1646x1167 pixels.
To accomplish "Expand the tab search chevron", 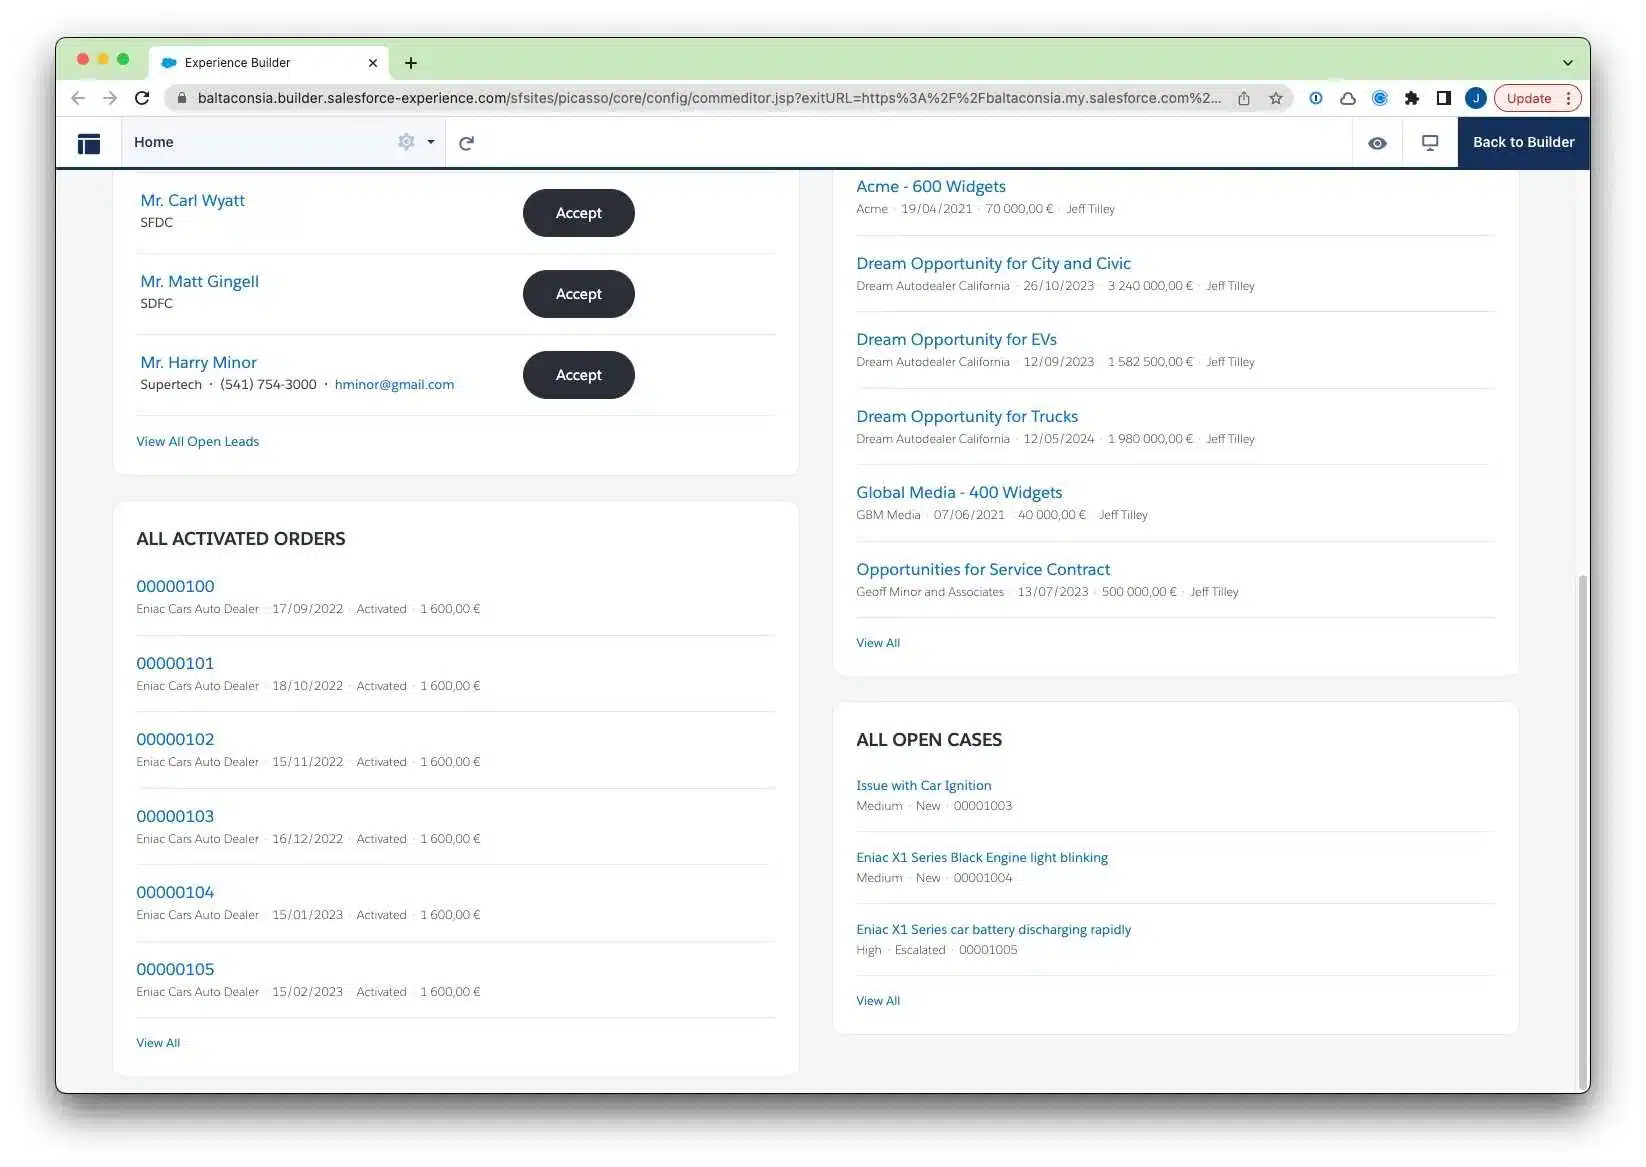I will 1567,62.
